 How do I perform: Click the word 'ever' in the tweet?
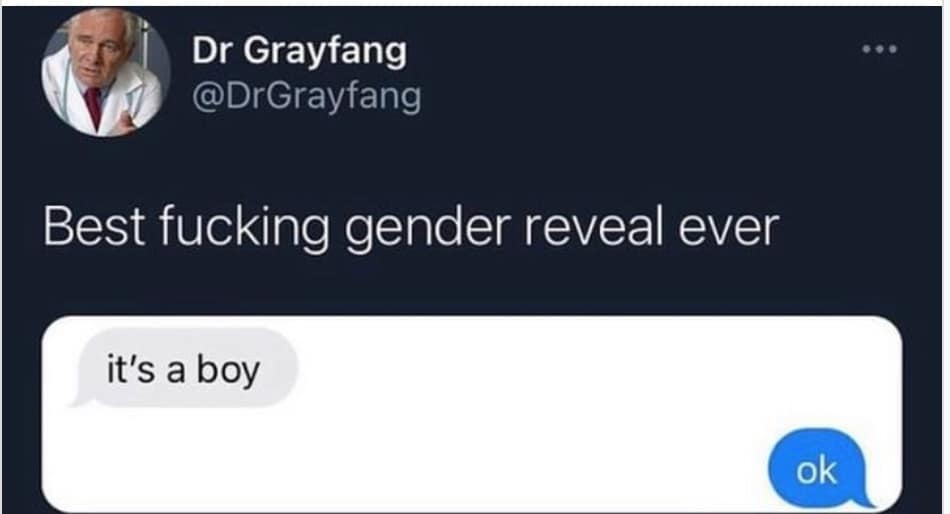click(x=729, y=229)
